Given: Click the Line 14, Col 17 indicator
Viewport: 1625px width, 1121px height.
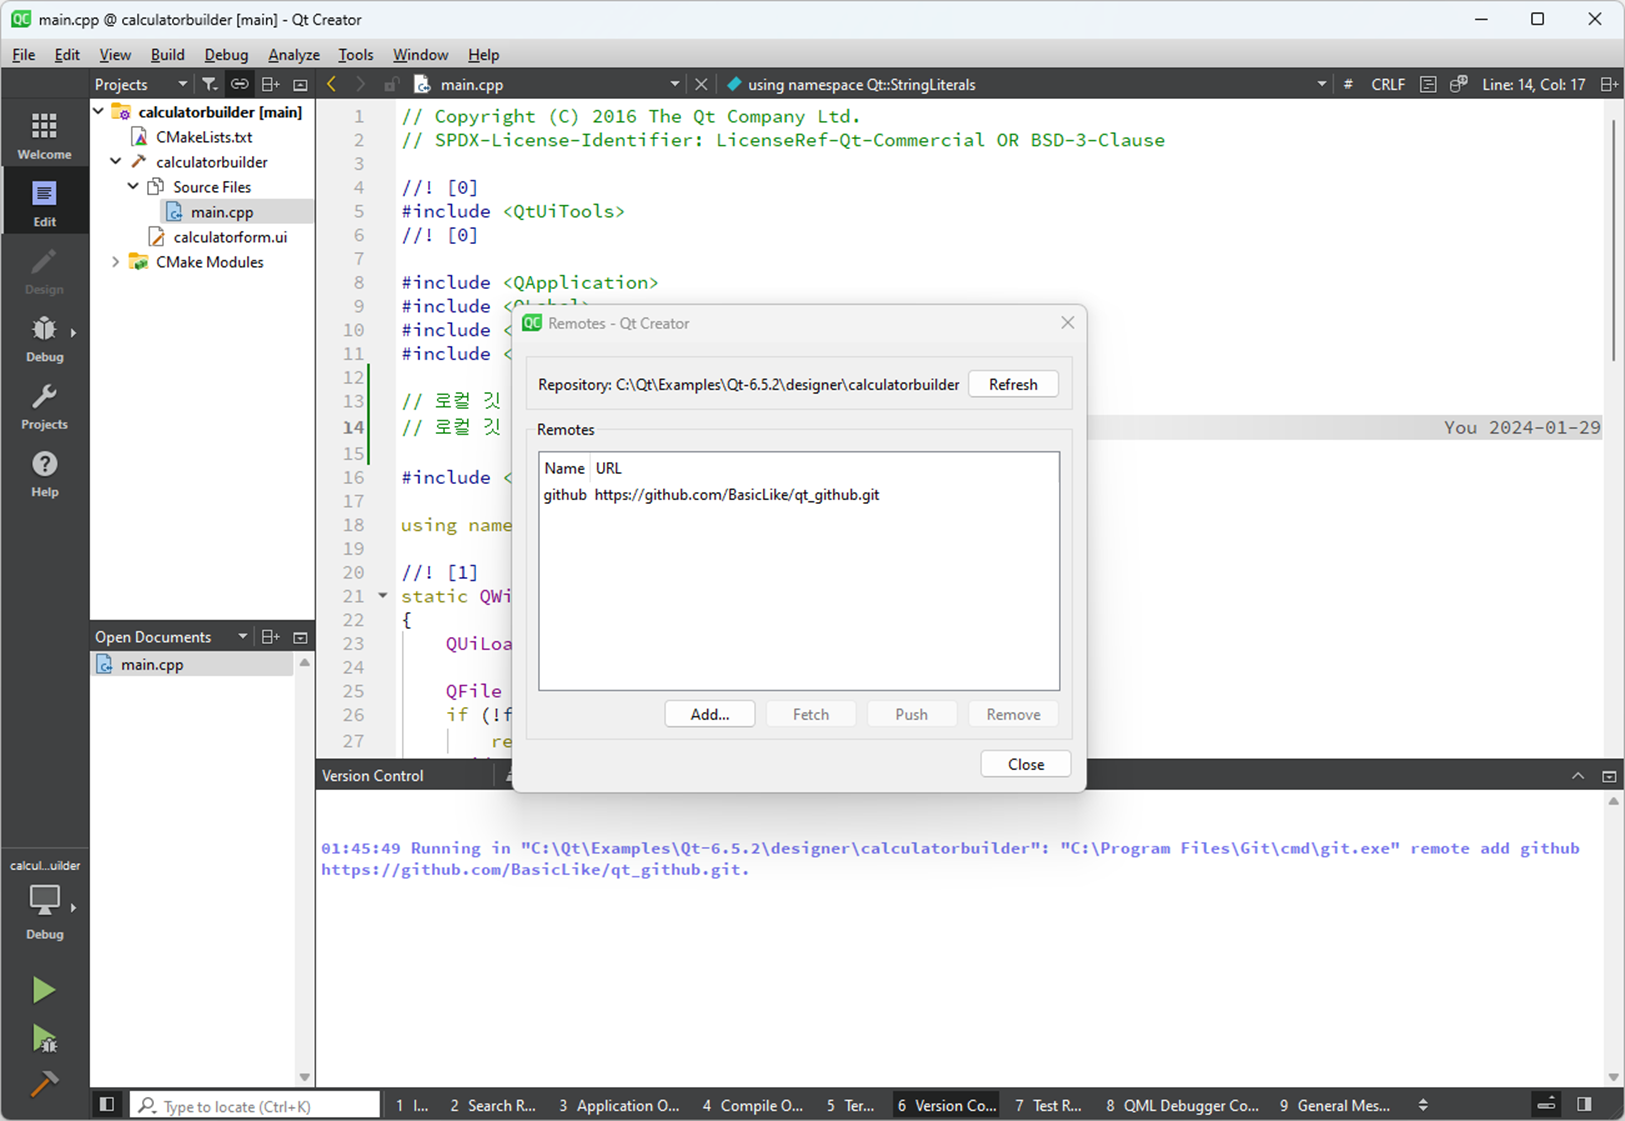Looking at the screenshot, I should 1533,84.
